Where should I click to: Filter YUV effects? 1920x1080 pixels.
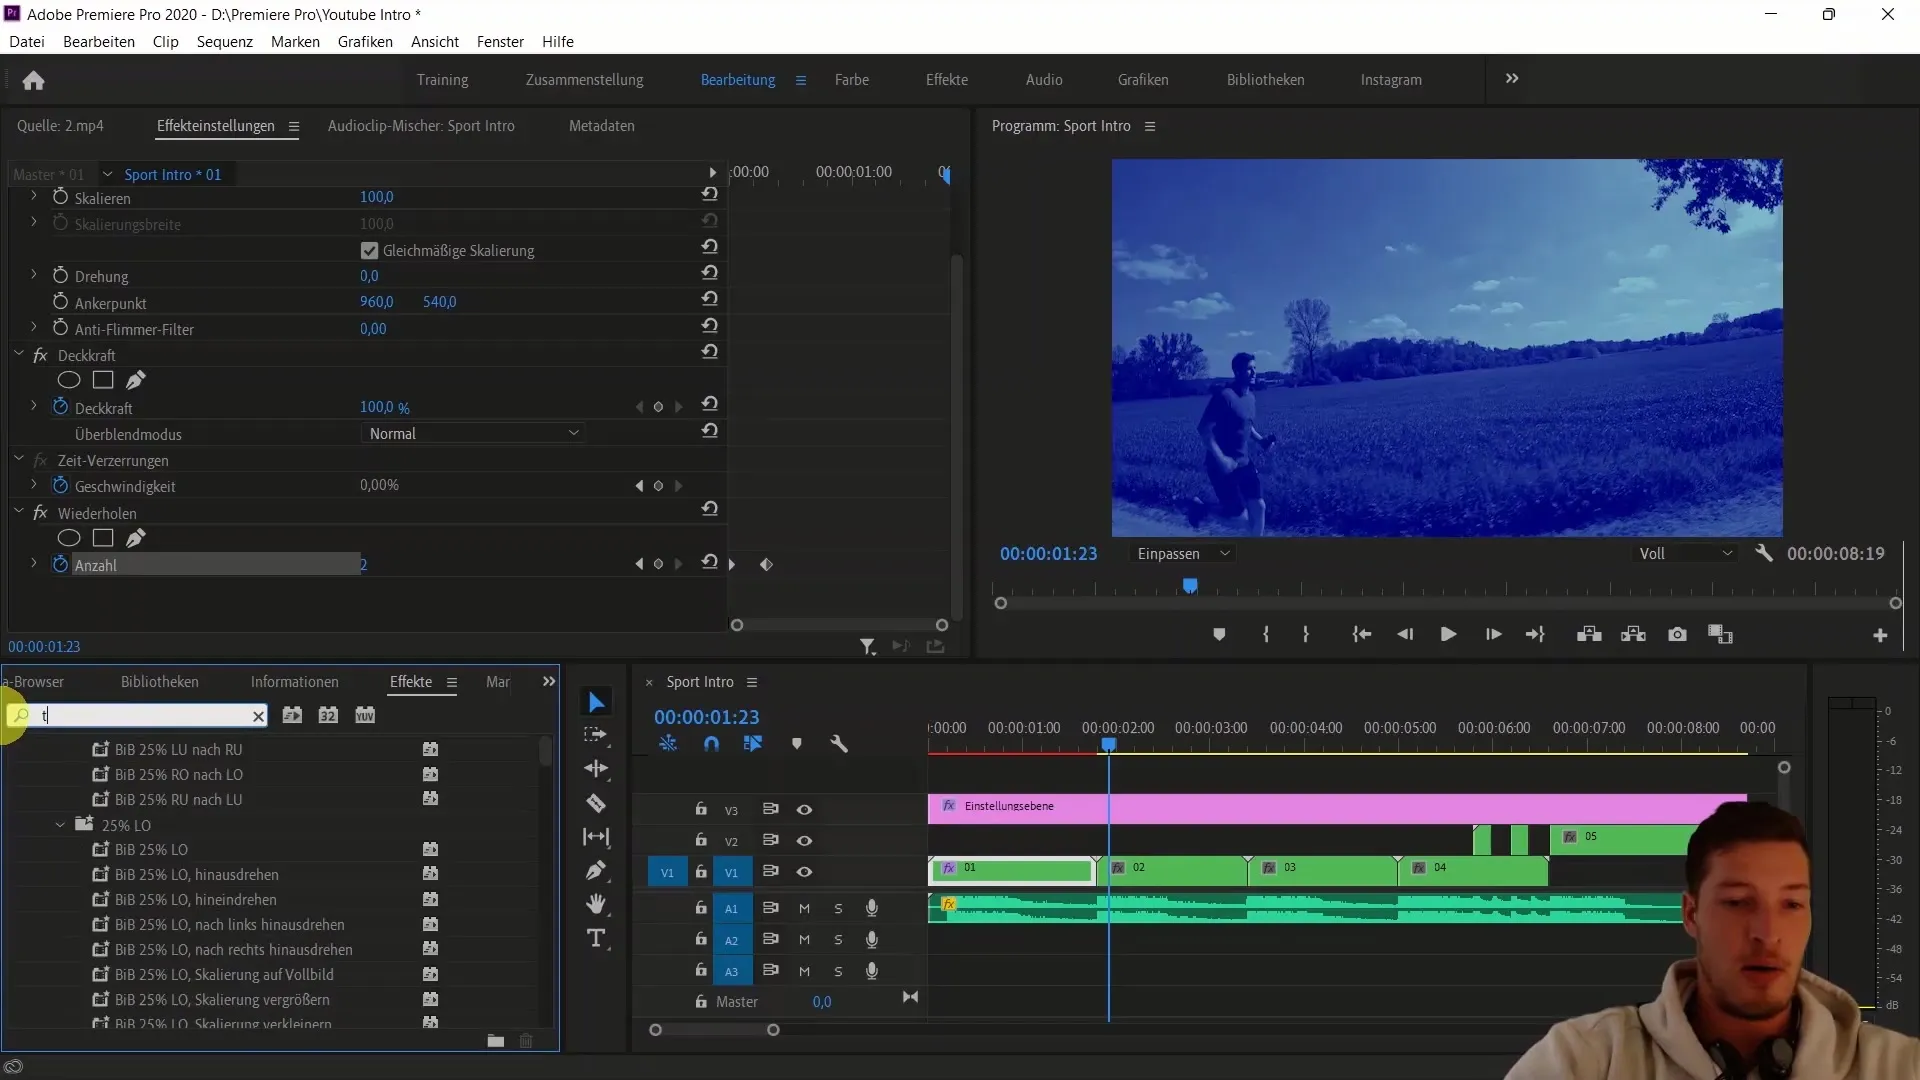coord(365,715)
